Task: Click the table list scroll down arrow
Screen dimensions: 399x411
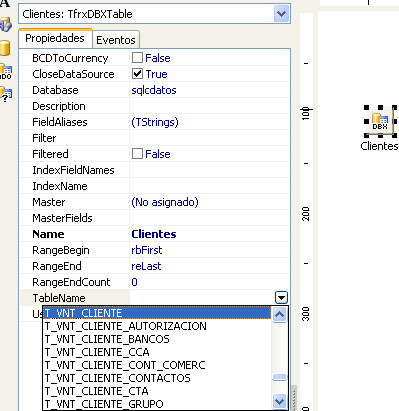Action: point(279,401)
